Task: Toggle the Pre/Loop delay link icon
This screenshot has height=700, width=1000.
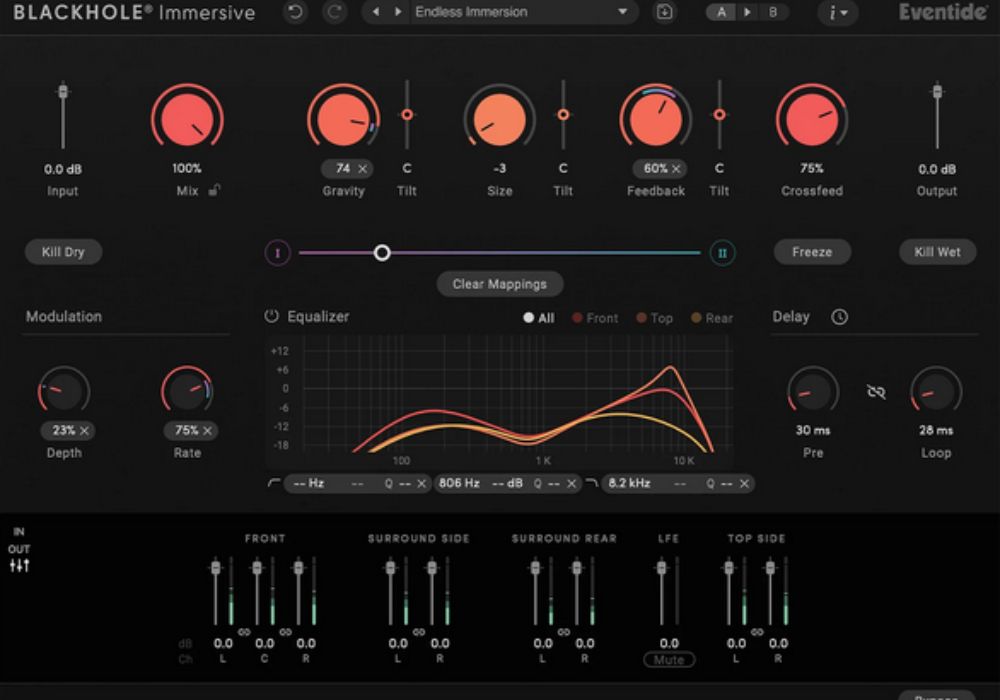Action: click(x=876, y=391)
